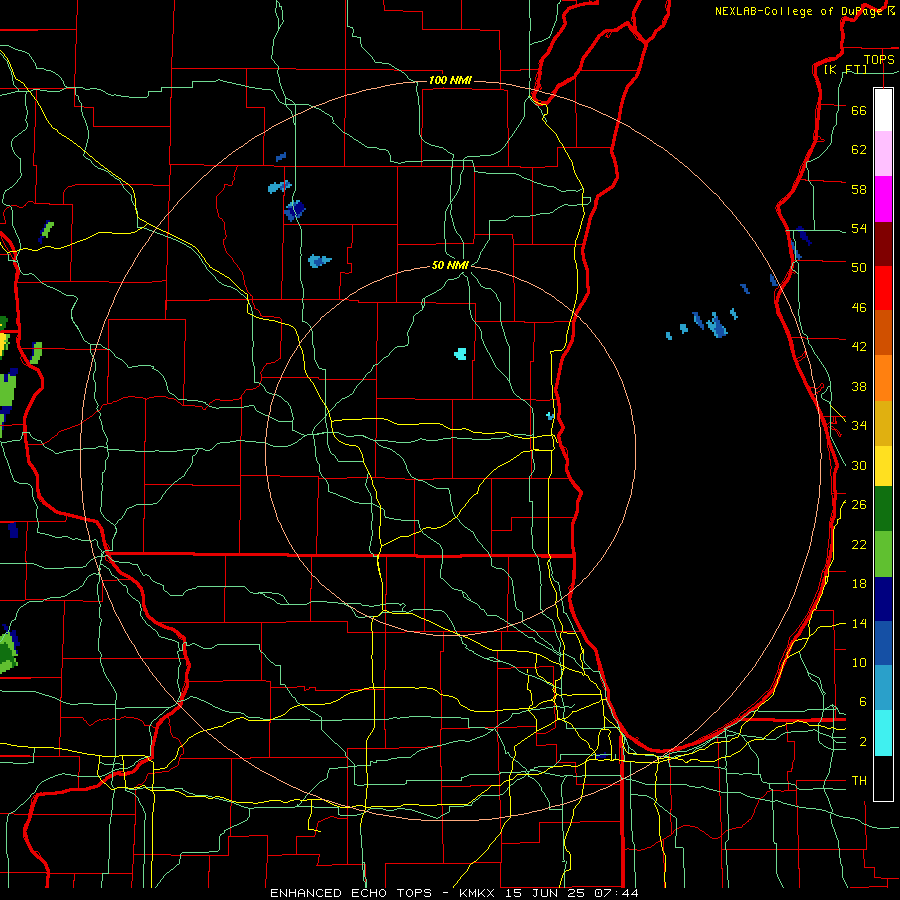Click the legend value 18
This screenshot has width=900, height=900.
tap(859, 584)
